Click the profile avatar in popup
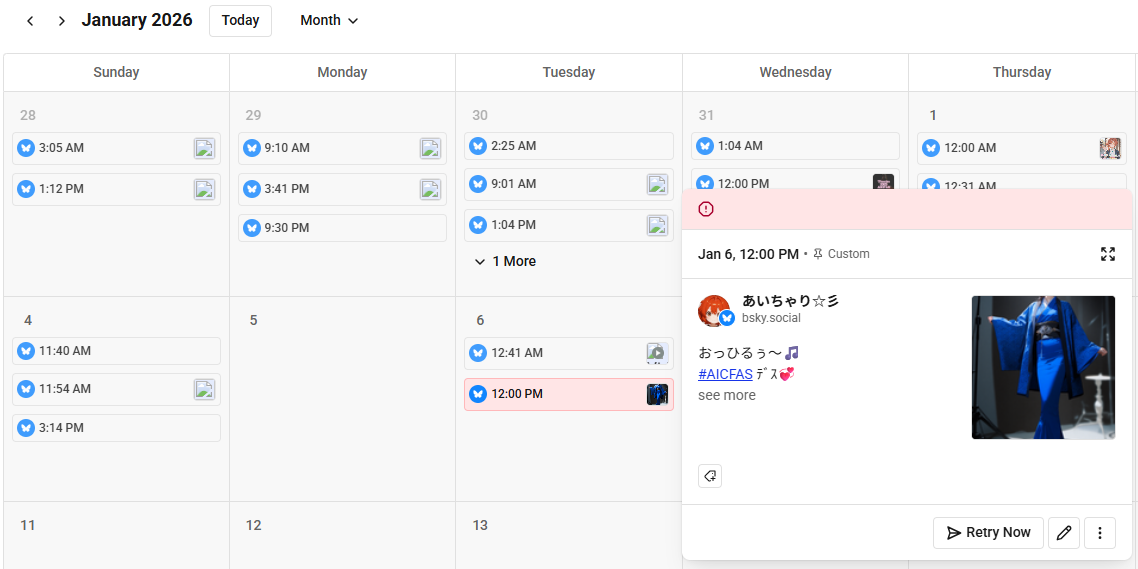 714,311
